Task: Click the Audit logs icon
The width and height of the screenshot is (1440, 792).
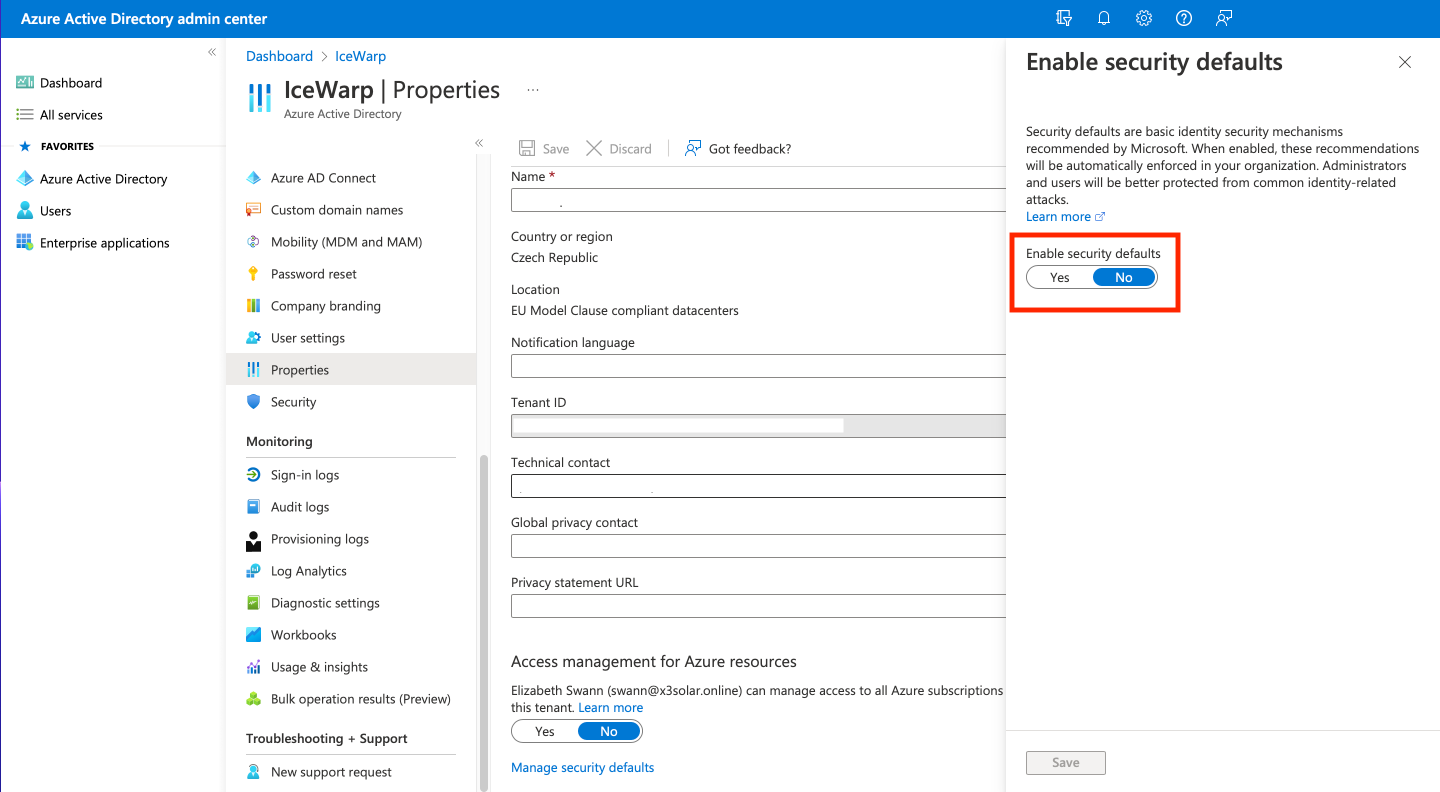Action: [x=254, y=507]
